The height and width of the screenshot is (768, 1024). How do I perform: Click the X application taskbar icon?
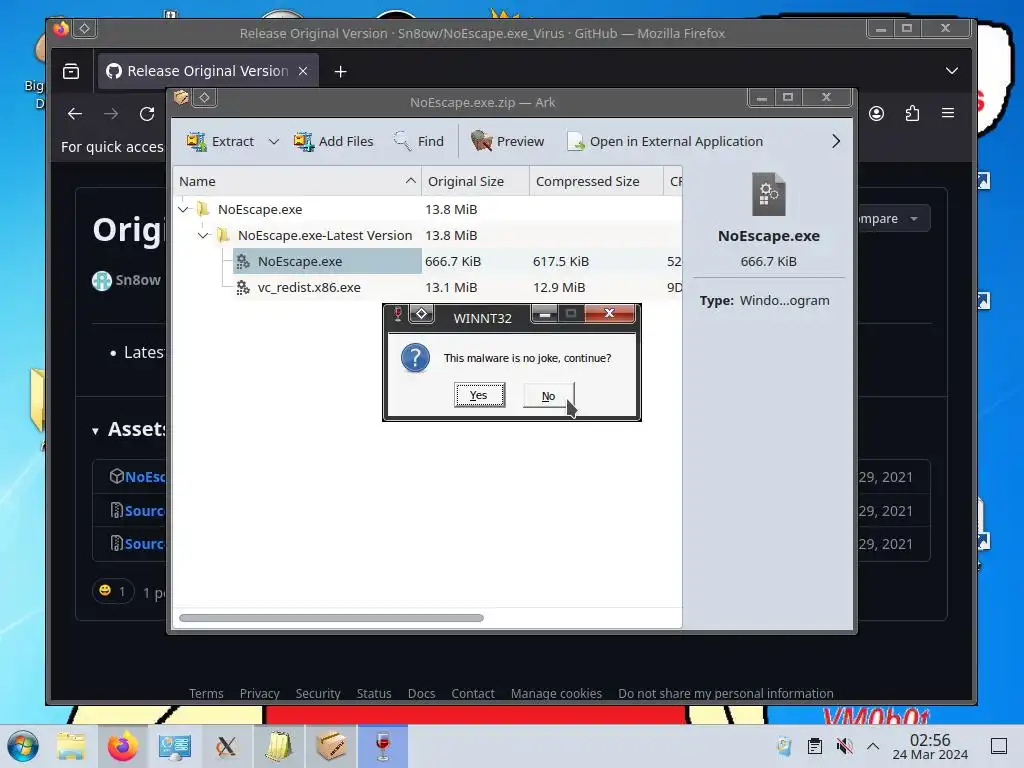(x=226, y=746)
